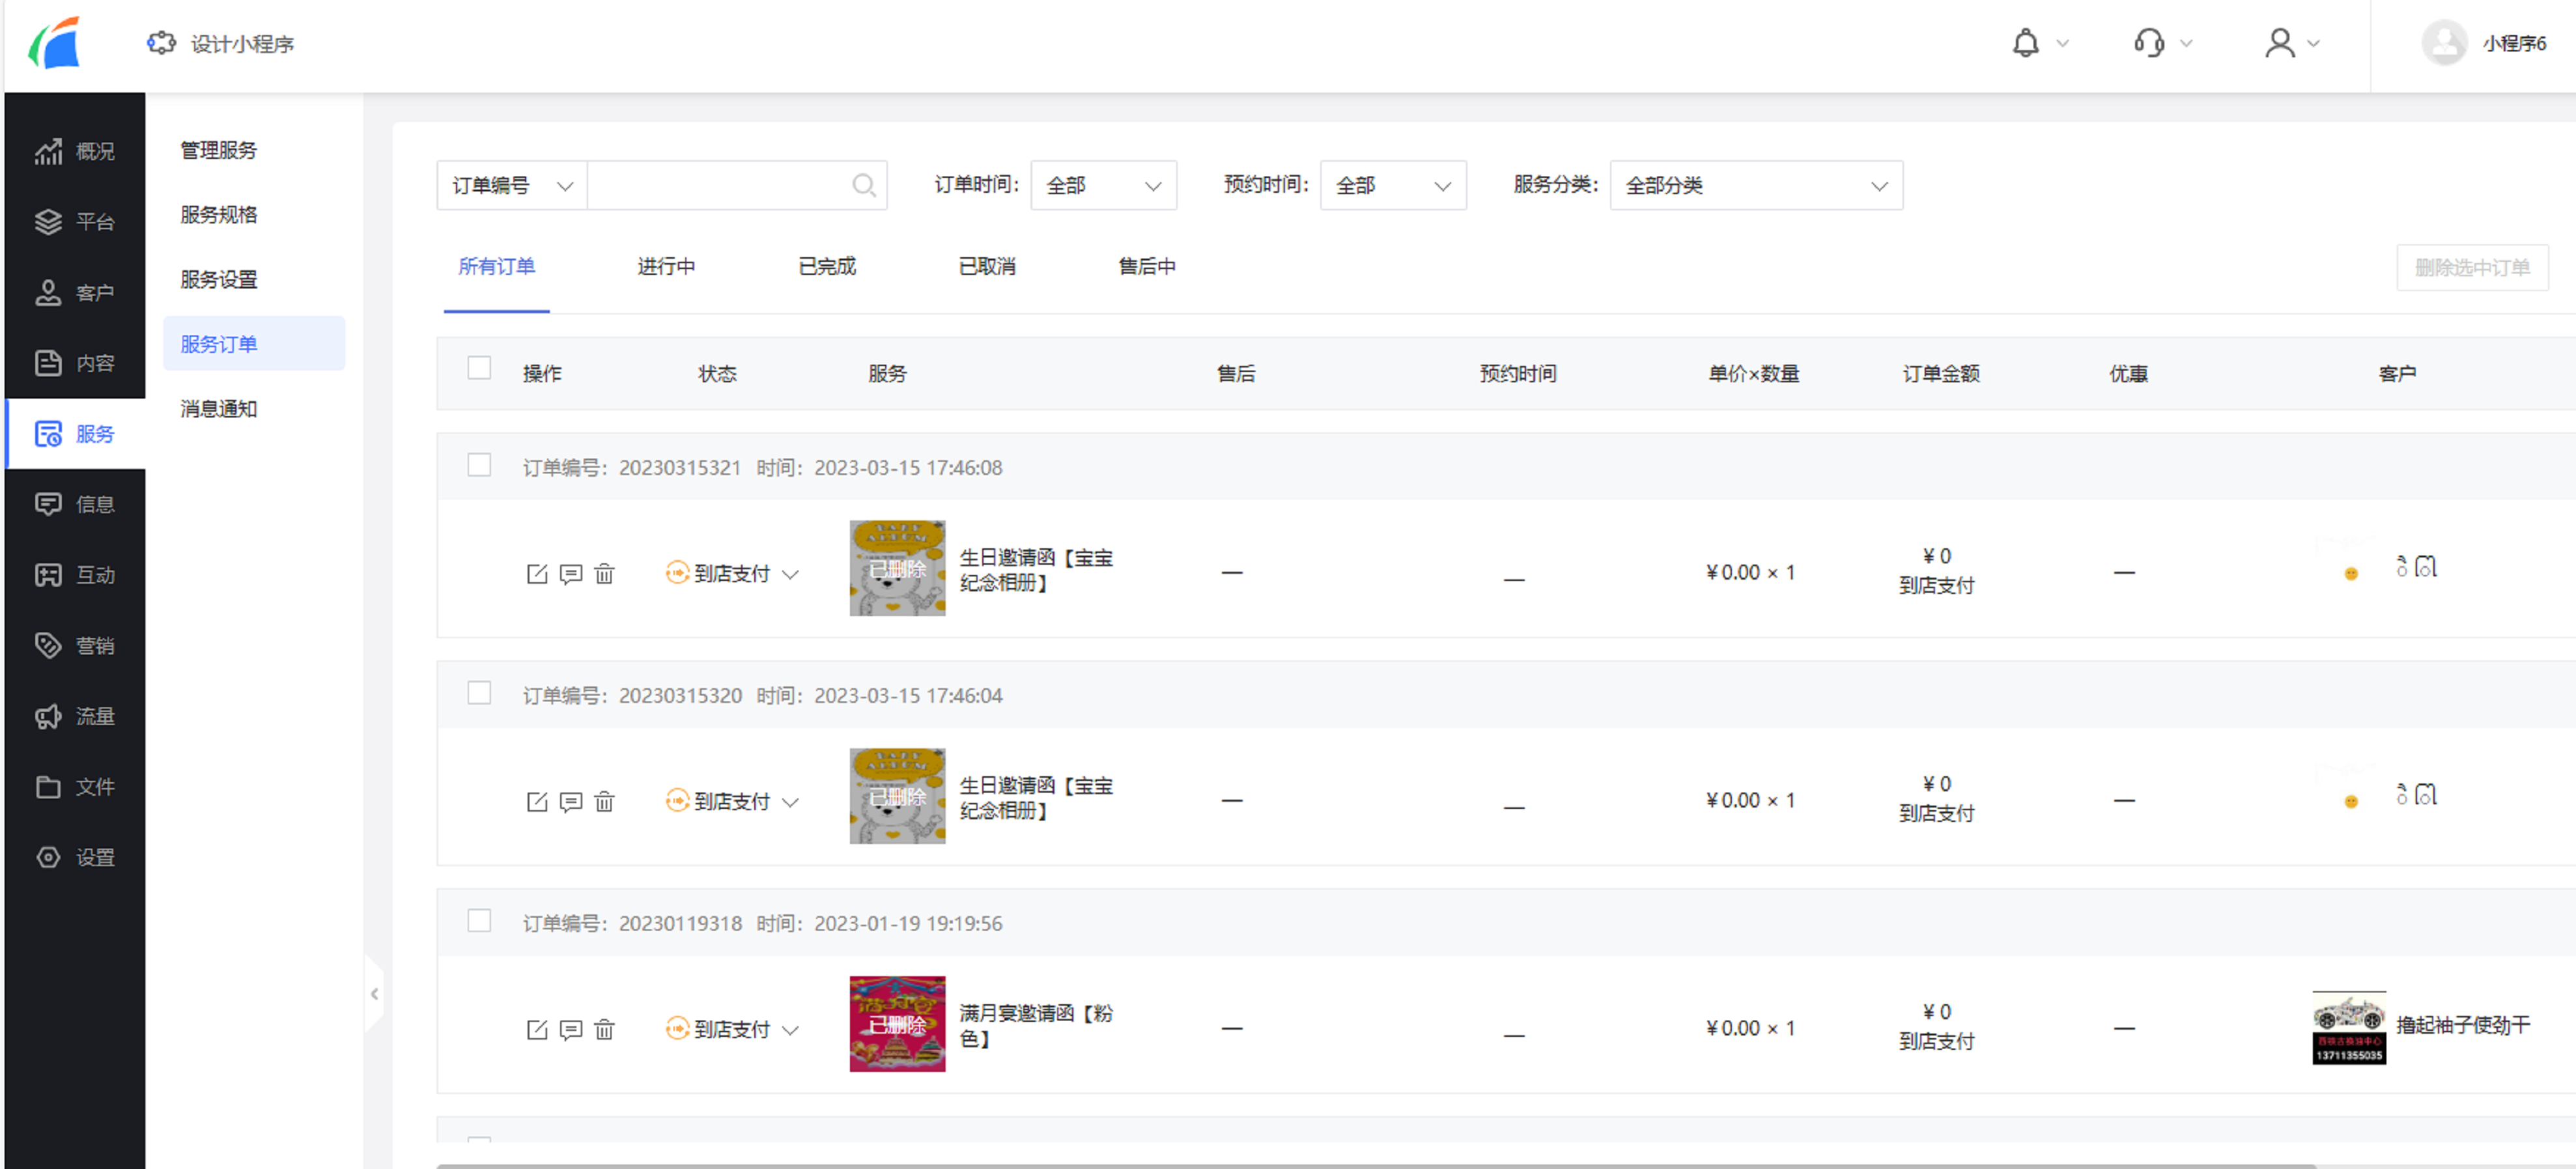The width and height of the screenshot is (2576, 1169).
Task: Collapse the submenu panel arrow
Action: 374,993
